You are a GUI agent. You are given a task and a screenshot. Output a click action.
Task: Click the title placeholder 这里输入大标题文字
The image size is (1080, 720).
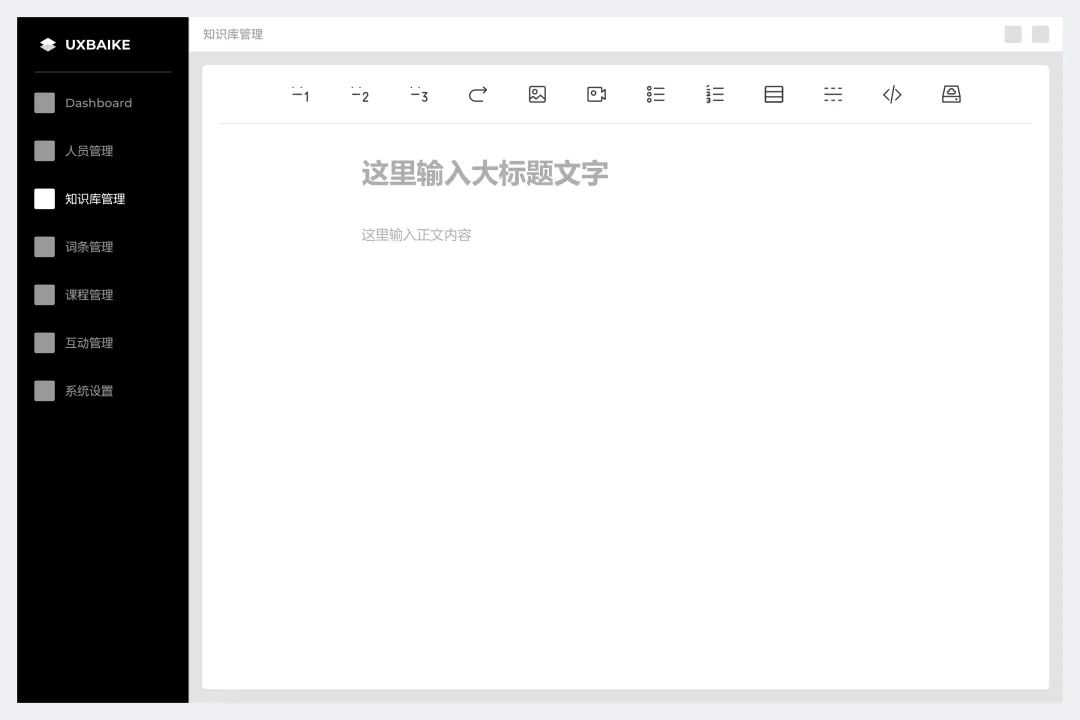pyautogui.click(x=483, y=173)
